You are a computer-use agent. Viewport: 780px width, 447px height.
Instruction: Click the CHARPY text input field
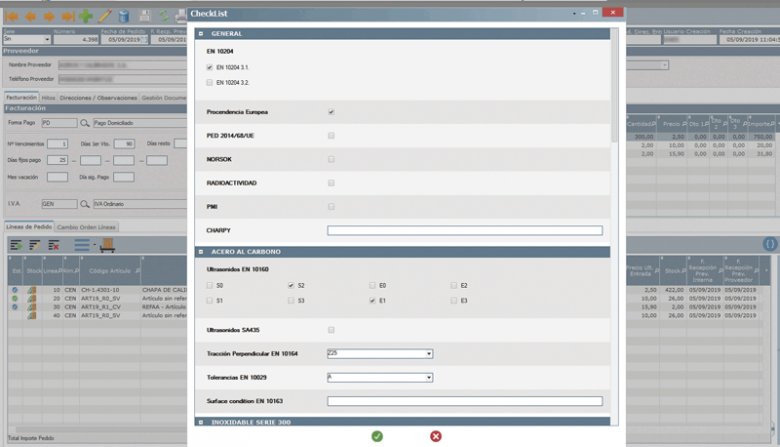[x=465, y=230]
